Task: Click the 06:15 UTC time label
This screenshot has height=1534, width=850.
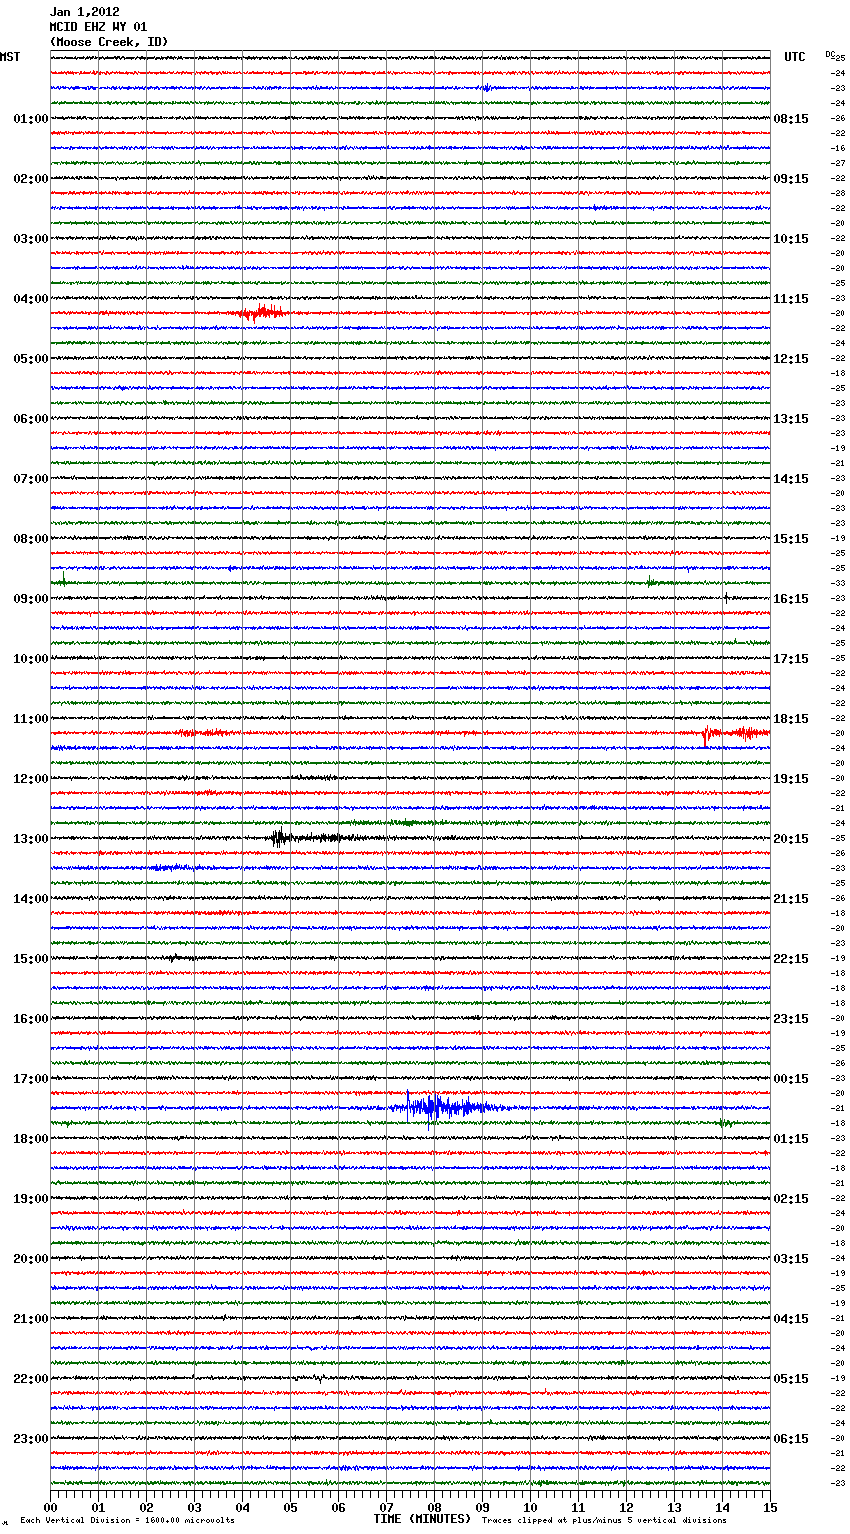Action: pyautogui.click(x=791, y=1439)
